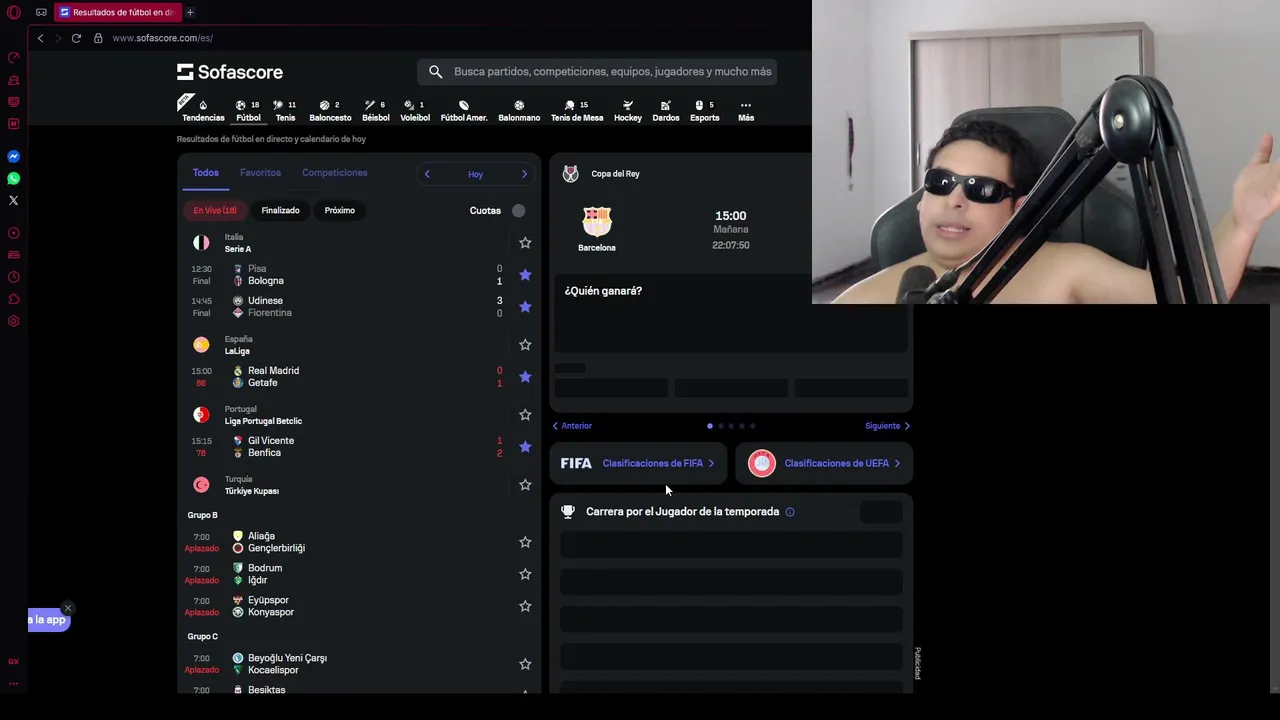Click the search magnifier icon
This screenshot has height=720, width=1280.
(435, 72)
